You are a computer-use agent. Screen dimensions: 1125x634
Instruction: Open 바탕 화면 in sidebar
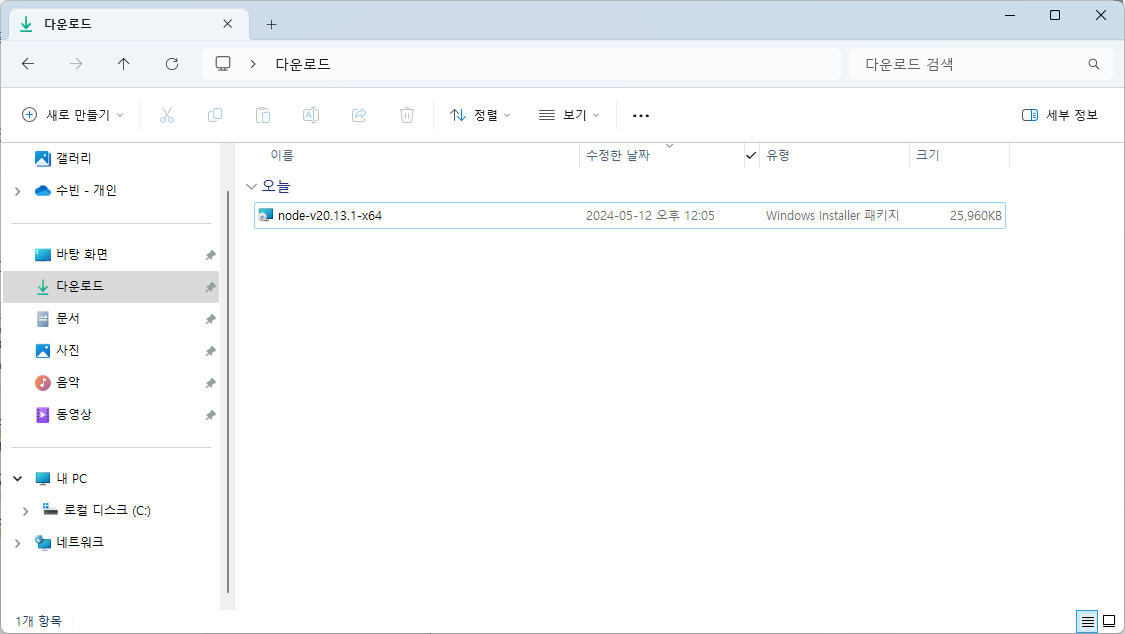(x=82, y=255)
